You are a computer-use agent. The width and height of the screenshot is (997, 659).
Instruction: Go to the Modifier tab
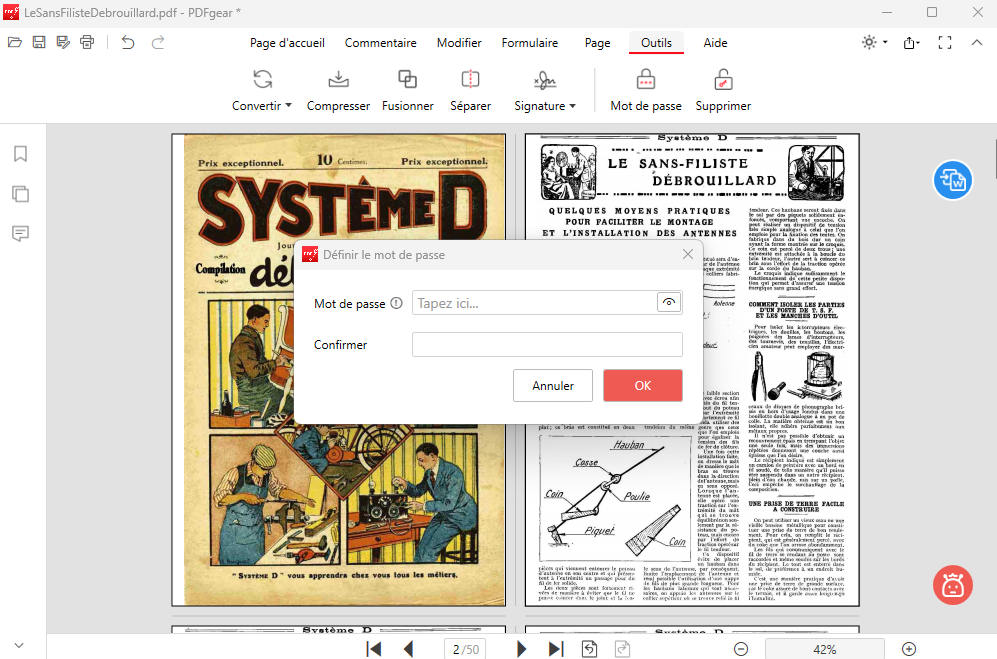[x=459, y=43]
